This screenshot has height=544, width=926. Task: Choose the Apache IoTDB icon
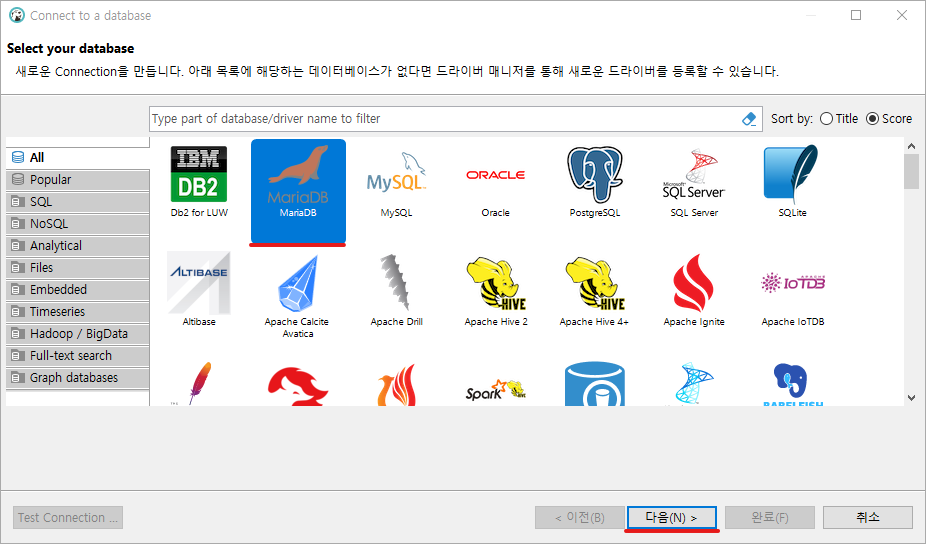[793, 283]
